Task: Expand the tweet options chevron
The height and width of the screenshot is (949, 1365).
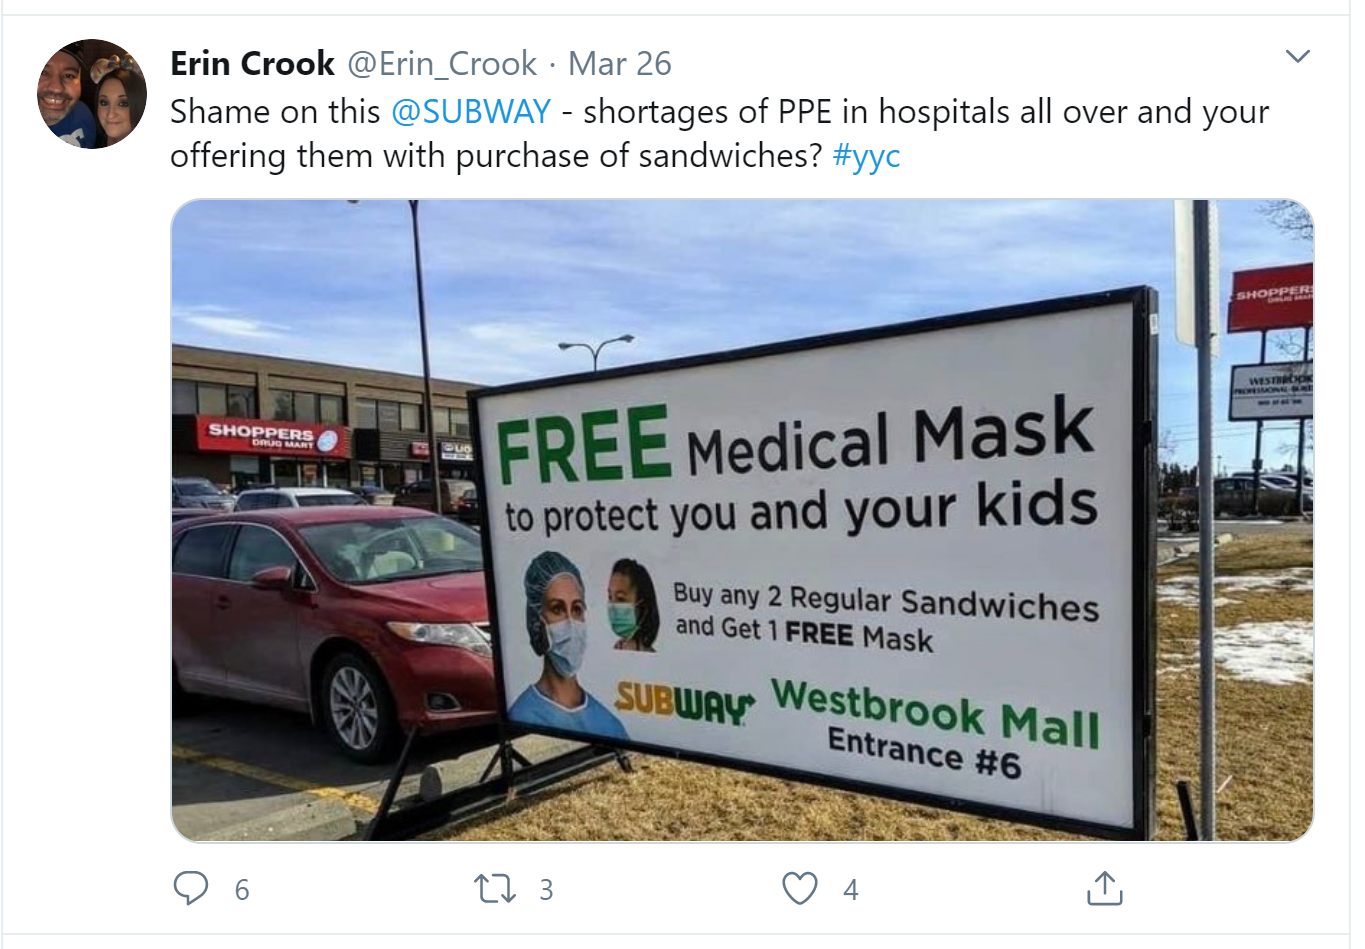Action: click(1297, 56)
